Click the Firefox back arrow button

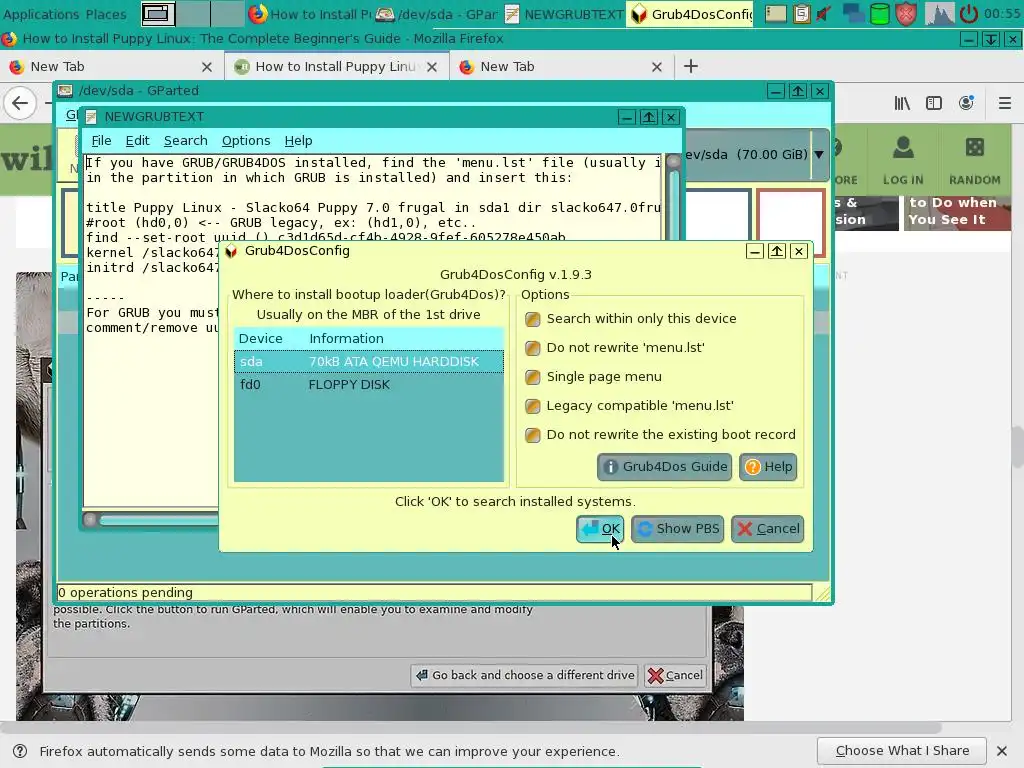[x=20, y=103]
